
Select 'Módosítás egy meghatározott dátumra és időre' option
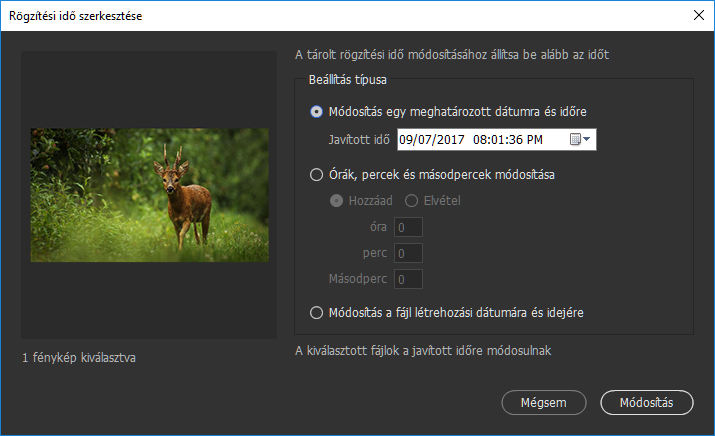pyautogui.click(x=317, y=111)
